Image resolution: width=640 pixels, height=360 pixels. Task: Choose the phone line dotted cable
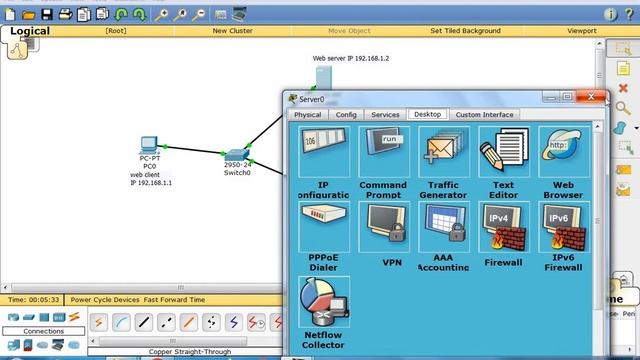point(211,322)
